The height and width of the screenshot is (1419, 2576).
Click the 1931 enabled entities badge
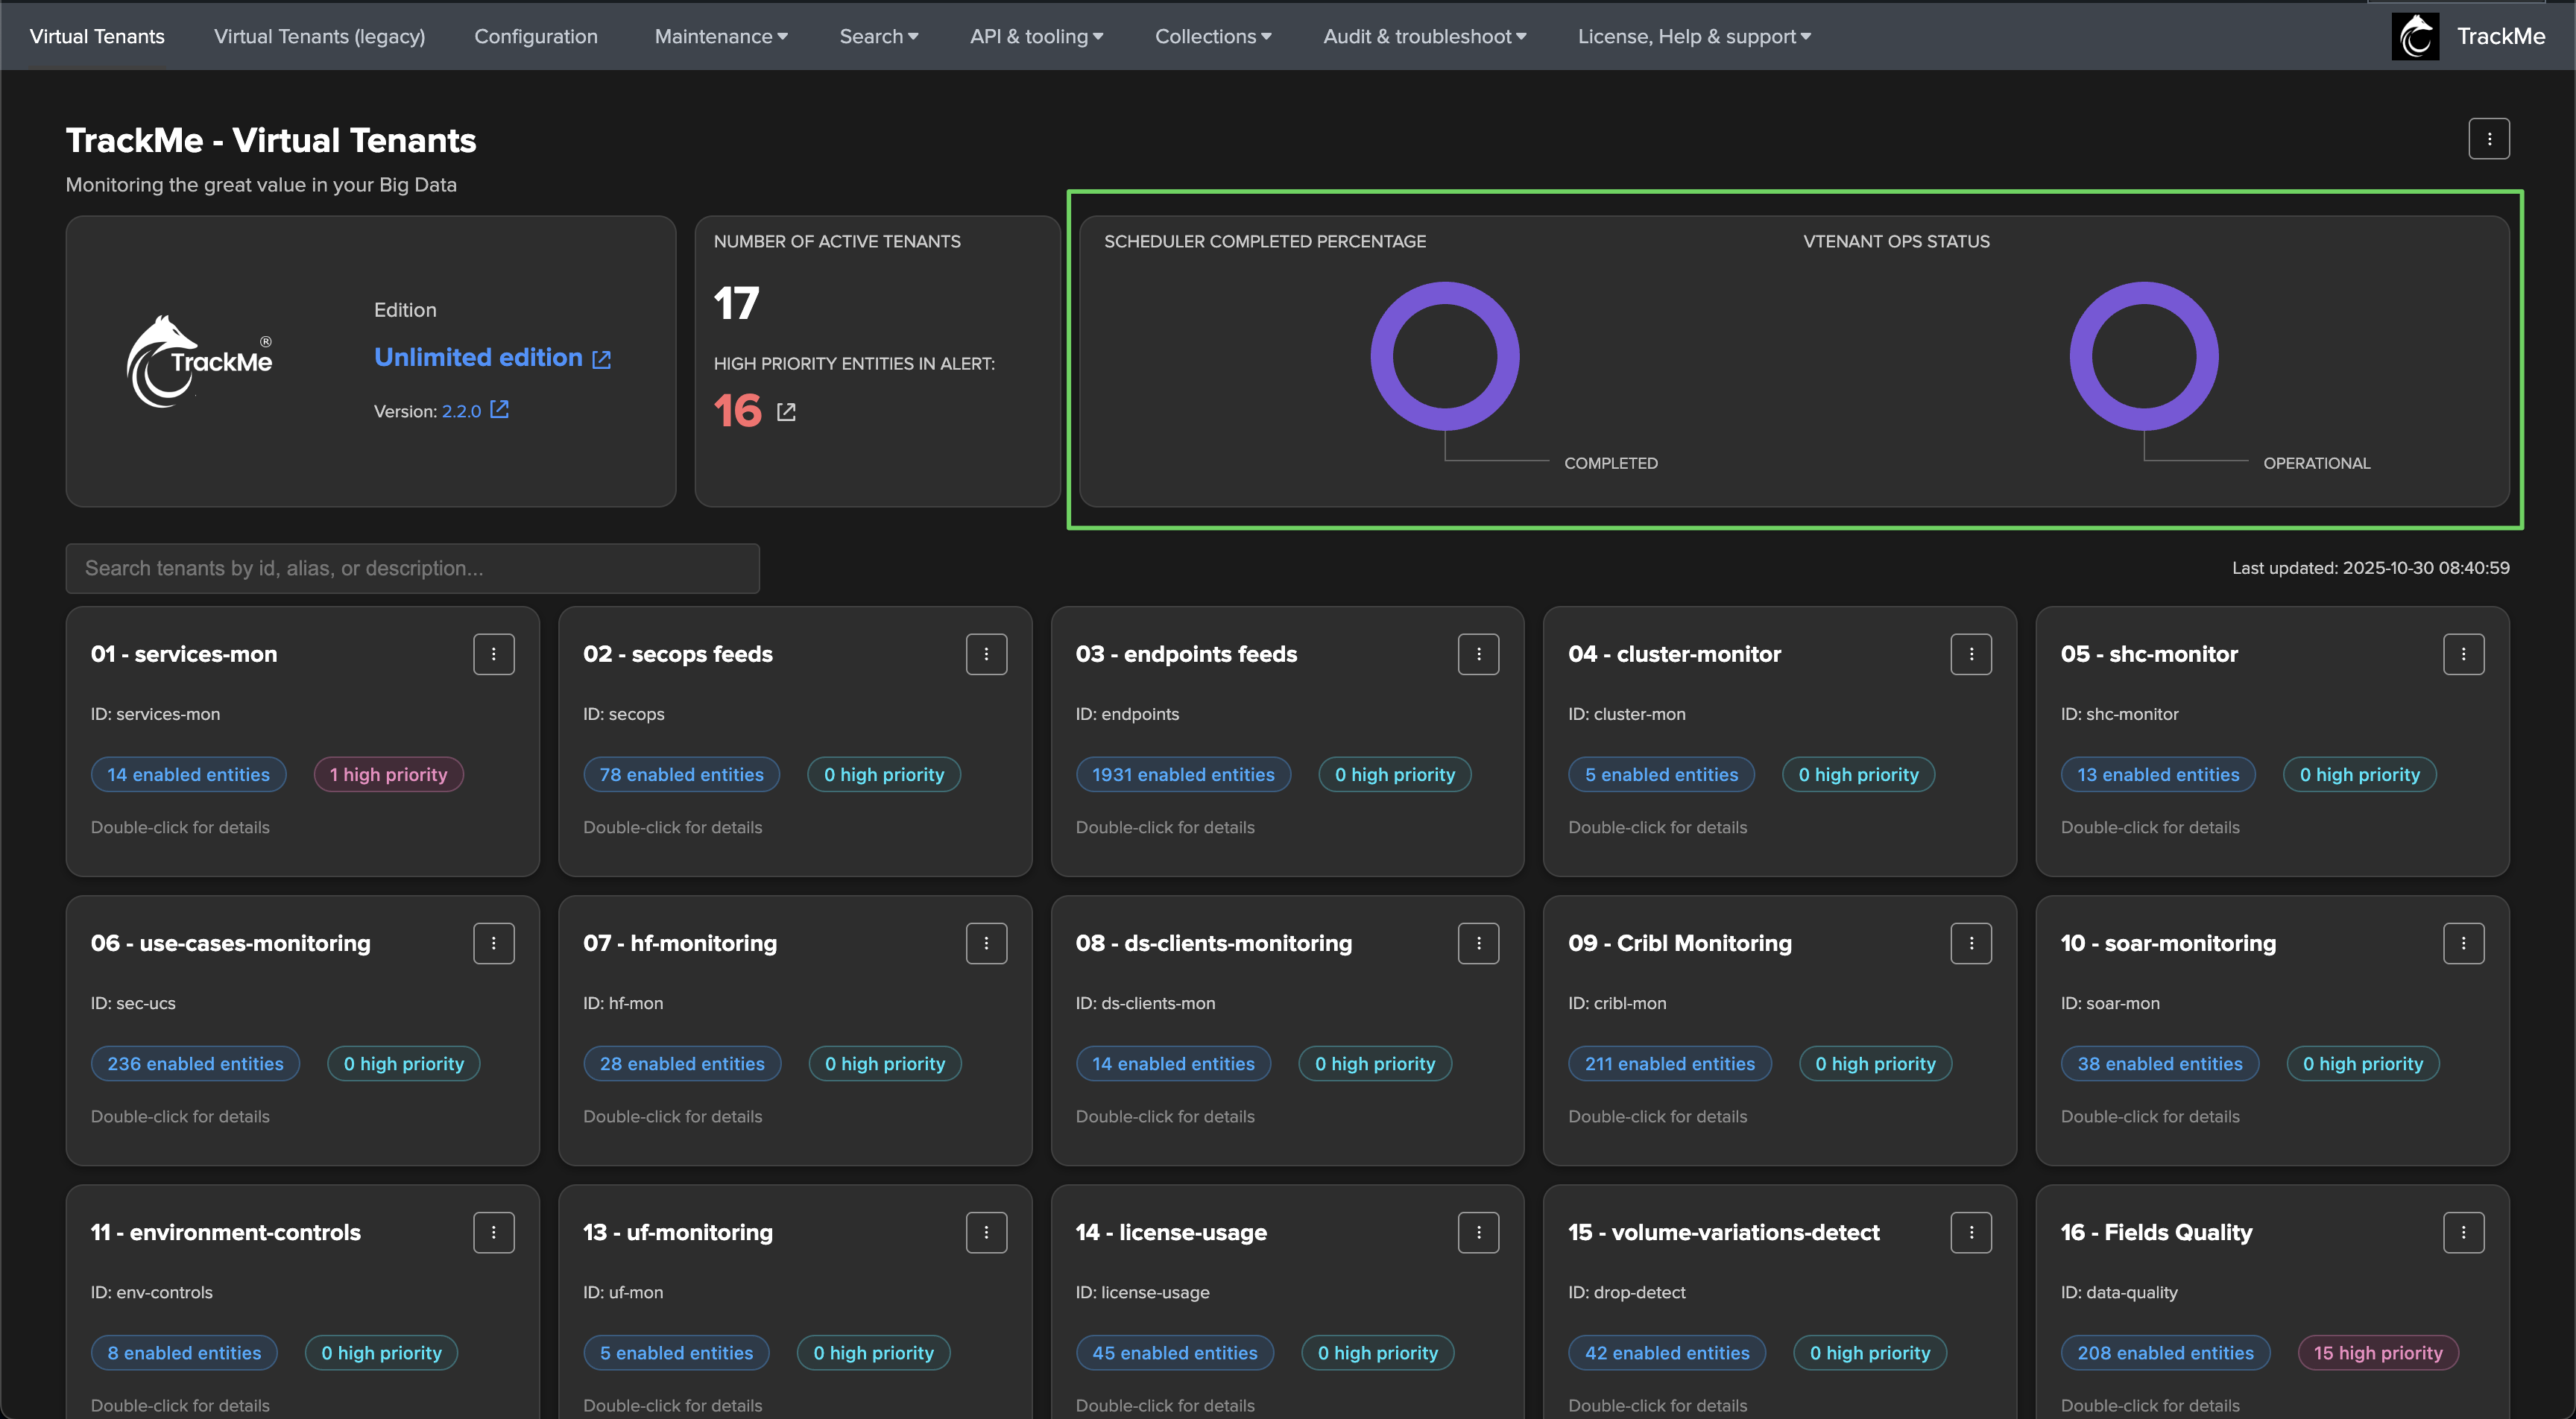tap(1182, 774)
